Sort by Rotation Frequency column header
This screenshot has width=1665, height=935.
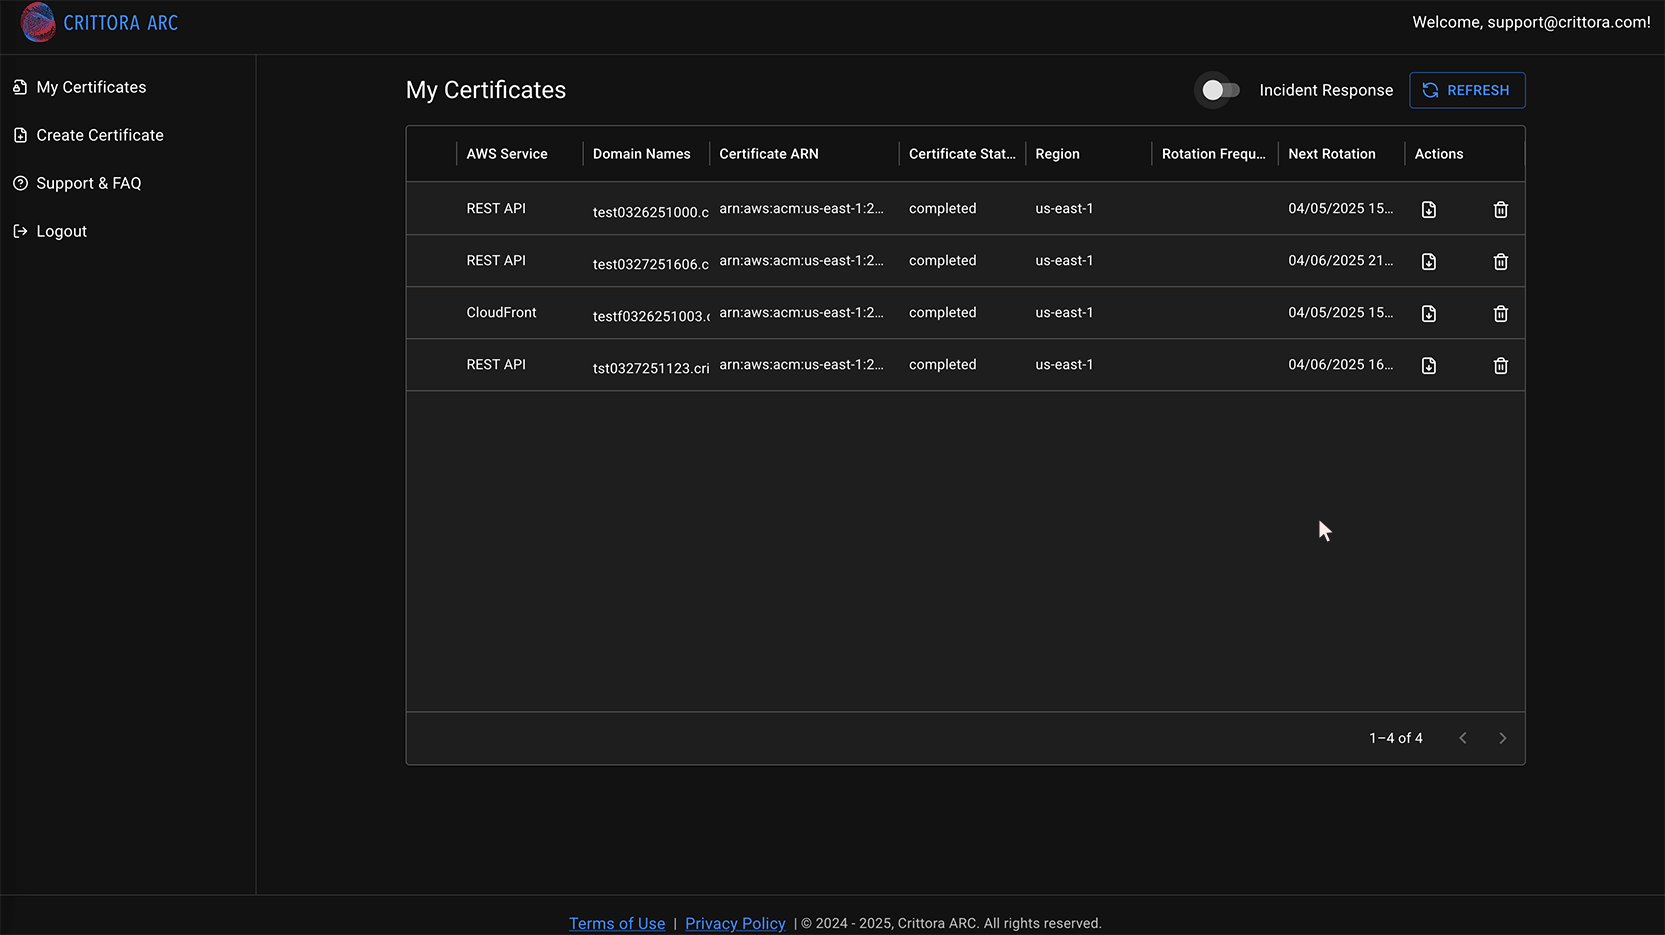[1214, 154]
